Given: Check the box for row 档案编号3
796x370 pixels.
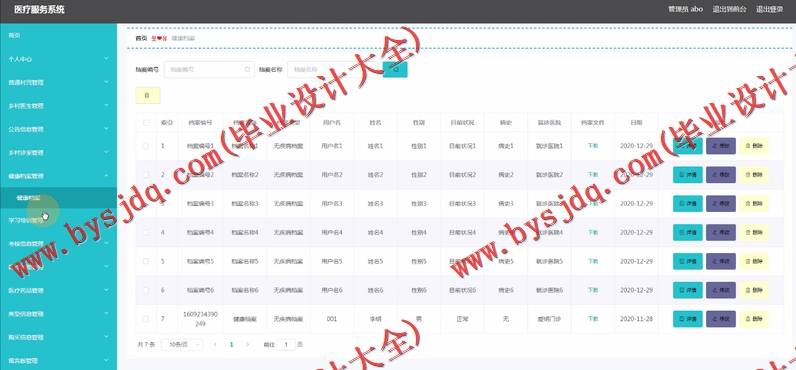Looking at the screenshot, I should click(146, 204).
